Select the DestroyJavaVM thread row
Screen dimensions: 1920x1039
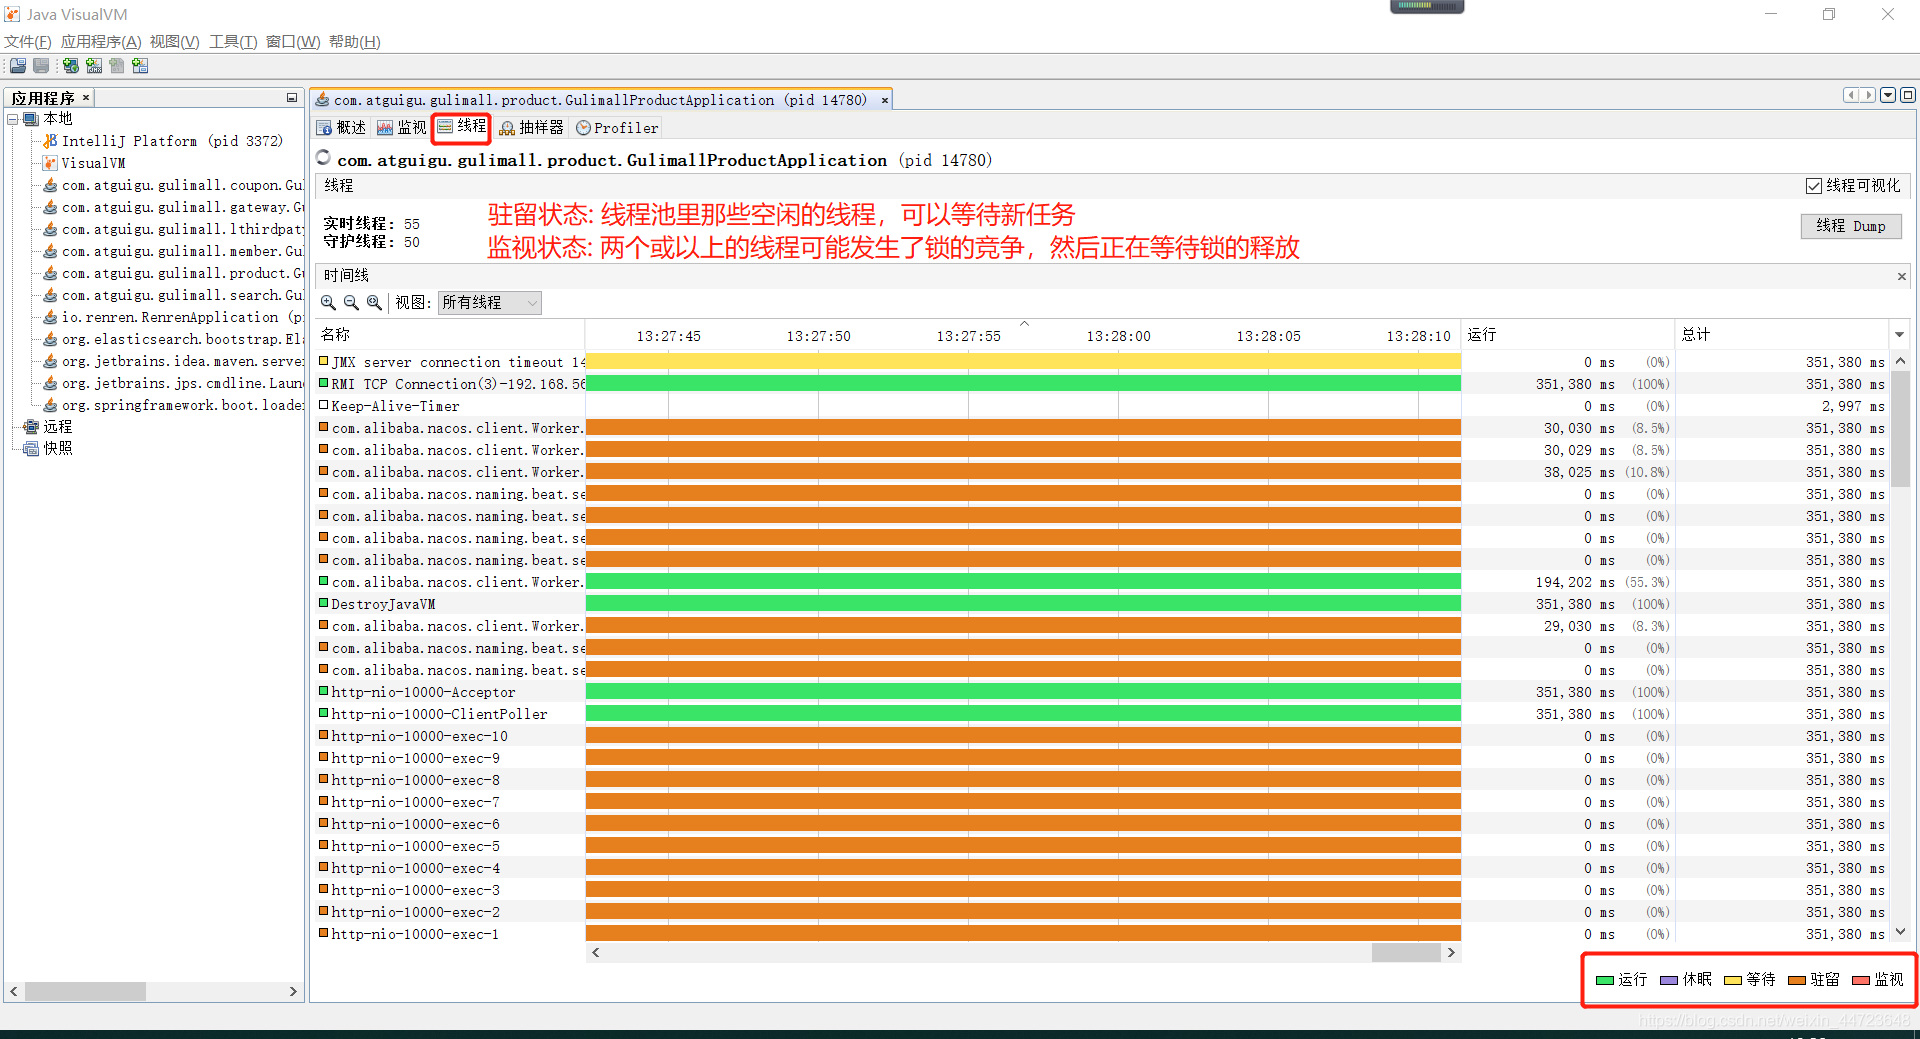[1100, 604]
